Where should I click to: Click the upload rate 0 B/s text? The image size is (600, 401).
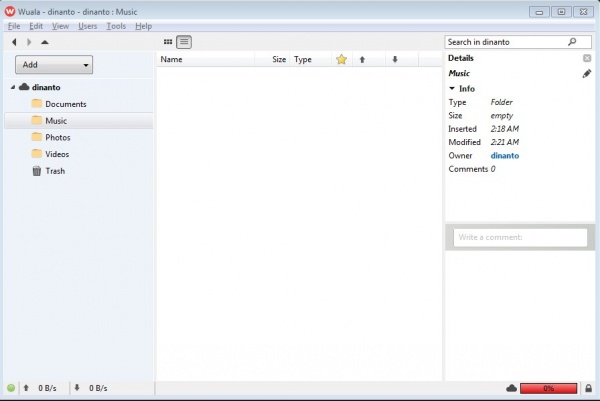click(47, 388)
